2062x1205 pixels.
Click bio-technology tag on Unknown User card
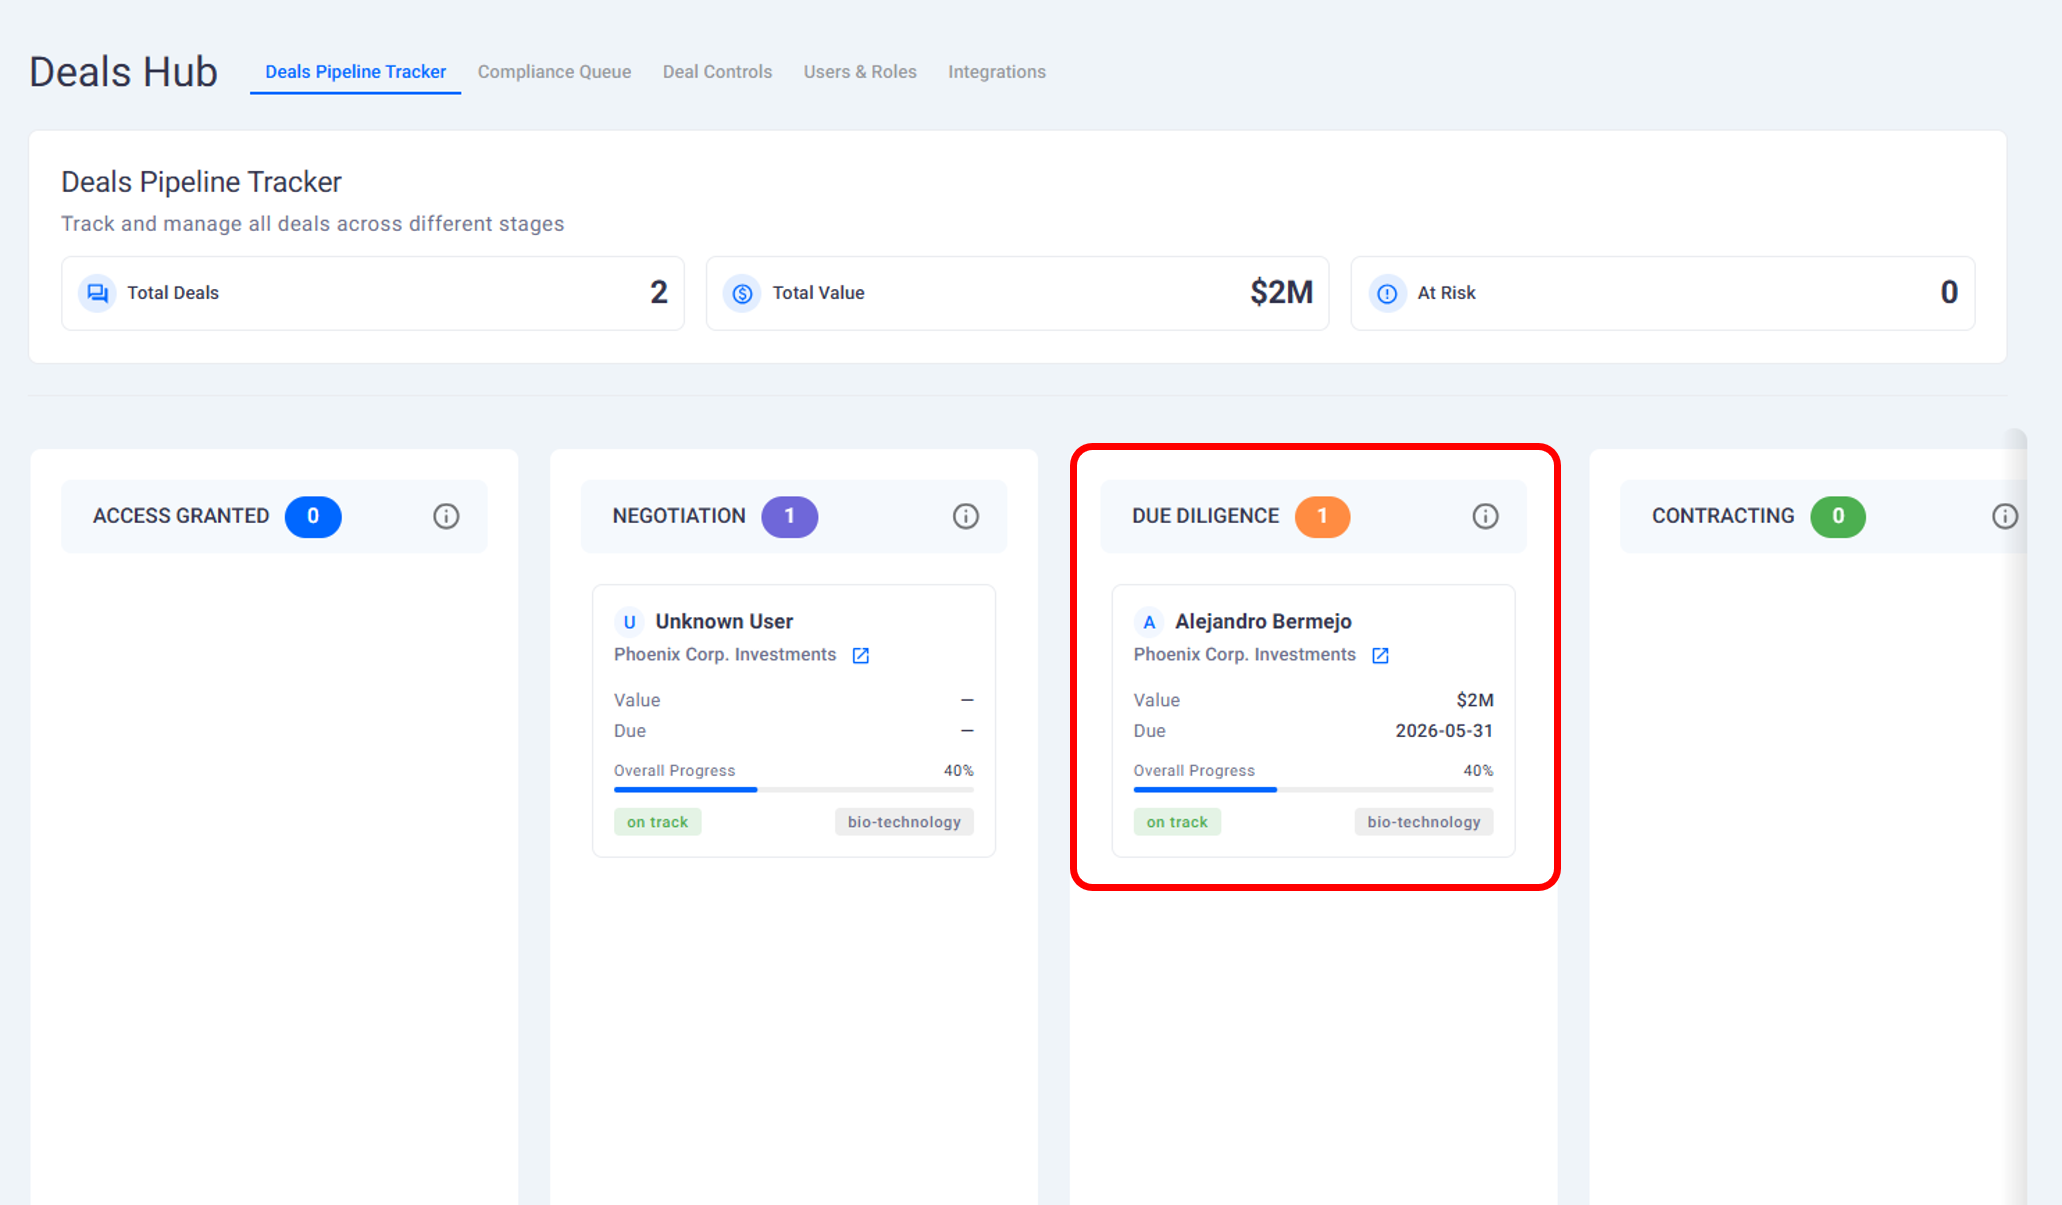(903, 822)
